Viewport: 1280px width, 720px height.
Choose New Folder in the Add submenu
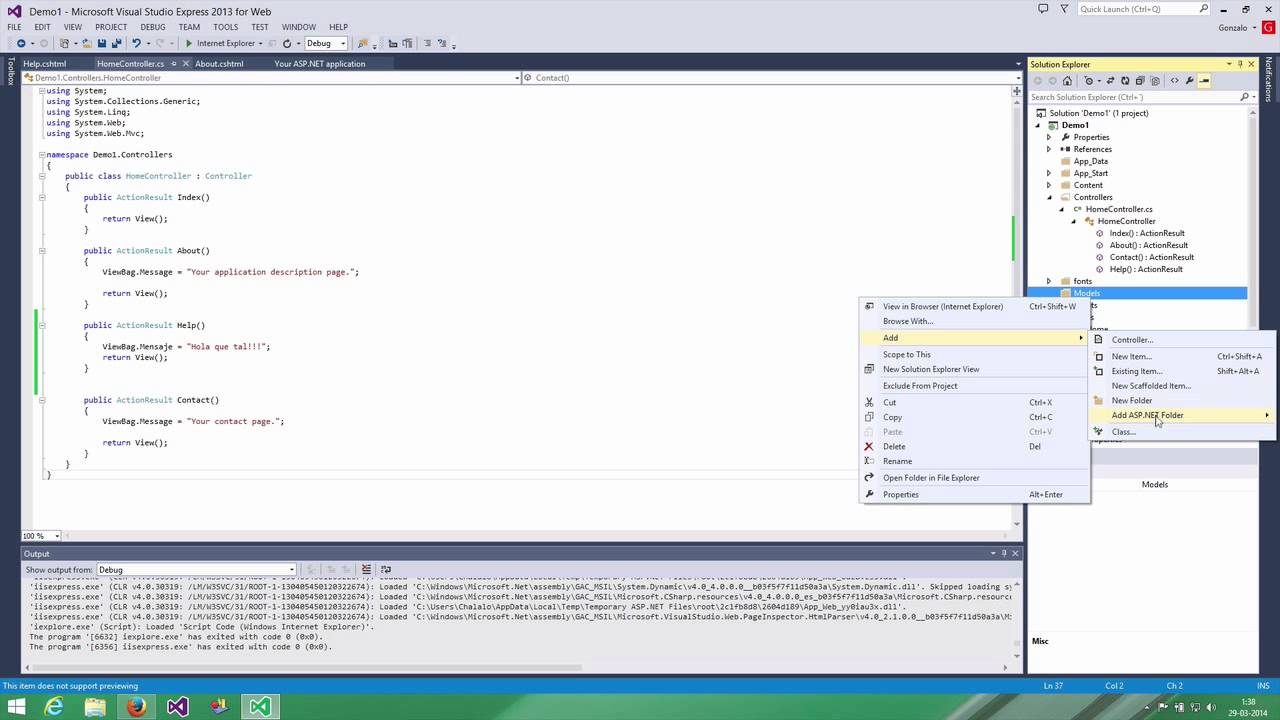pos(1132,400)
